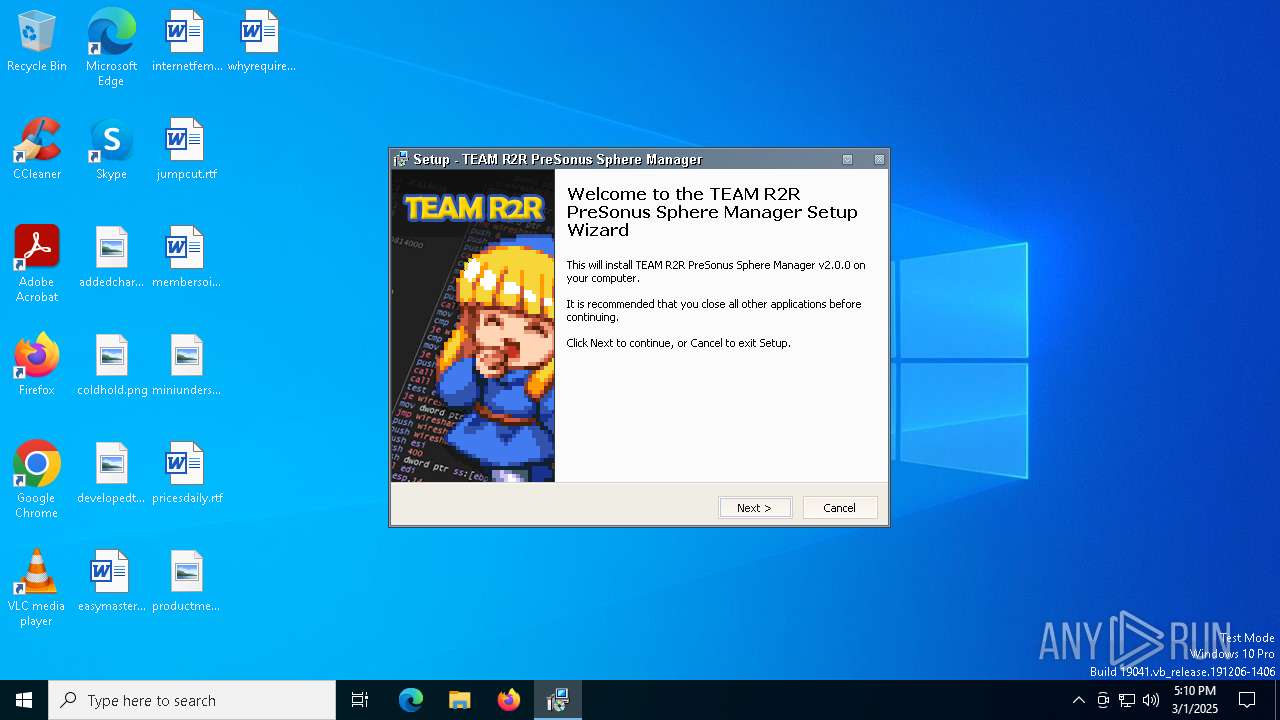Select the developedt image file icon
Viewport: 1280px width, 720px height.
tap(111, 474)
